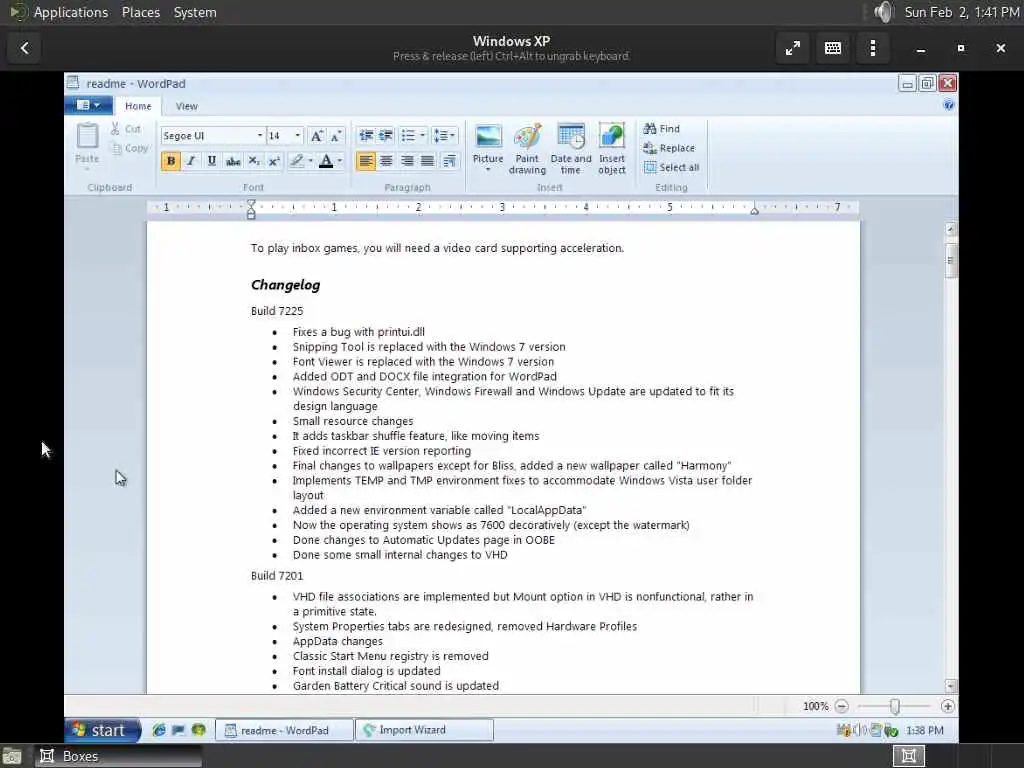
Task: Open the Paragraph settings dialog icon
Action: click(449, 161)
